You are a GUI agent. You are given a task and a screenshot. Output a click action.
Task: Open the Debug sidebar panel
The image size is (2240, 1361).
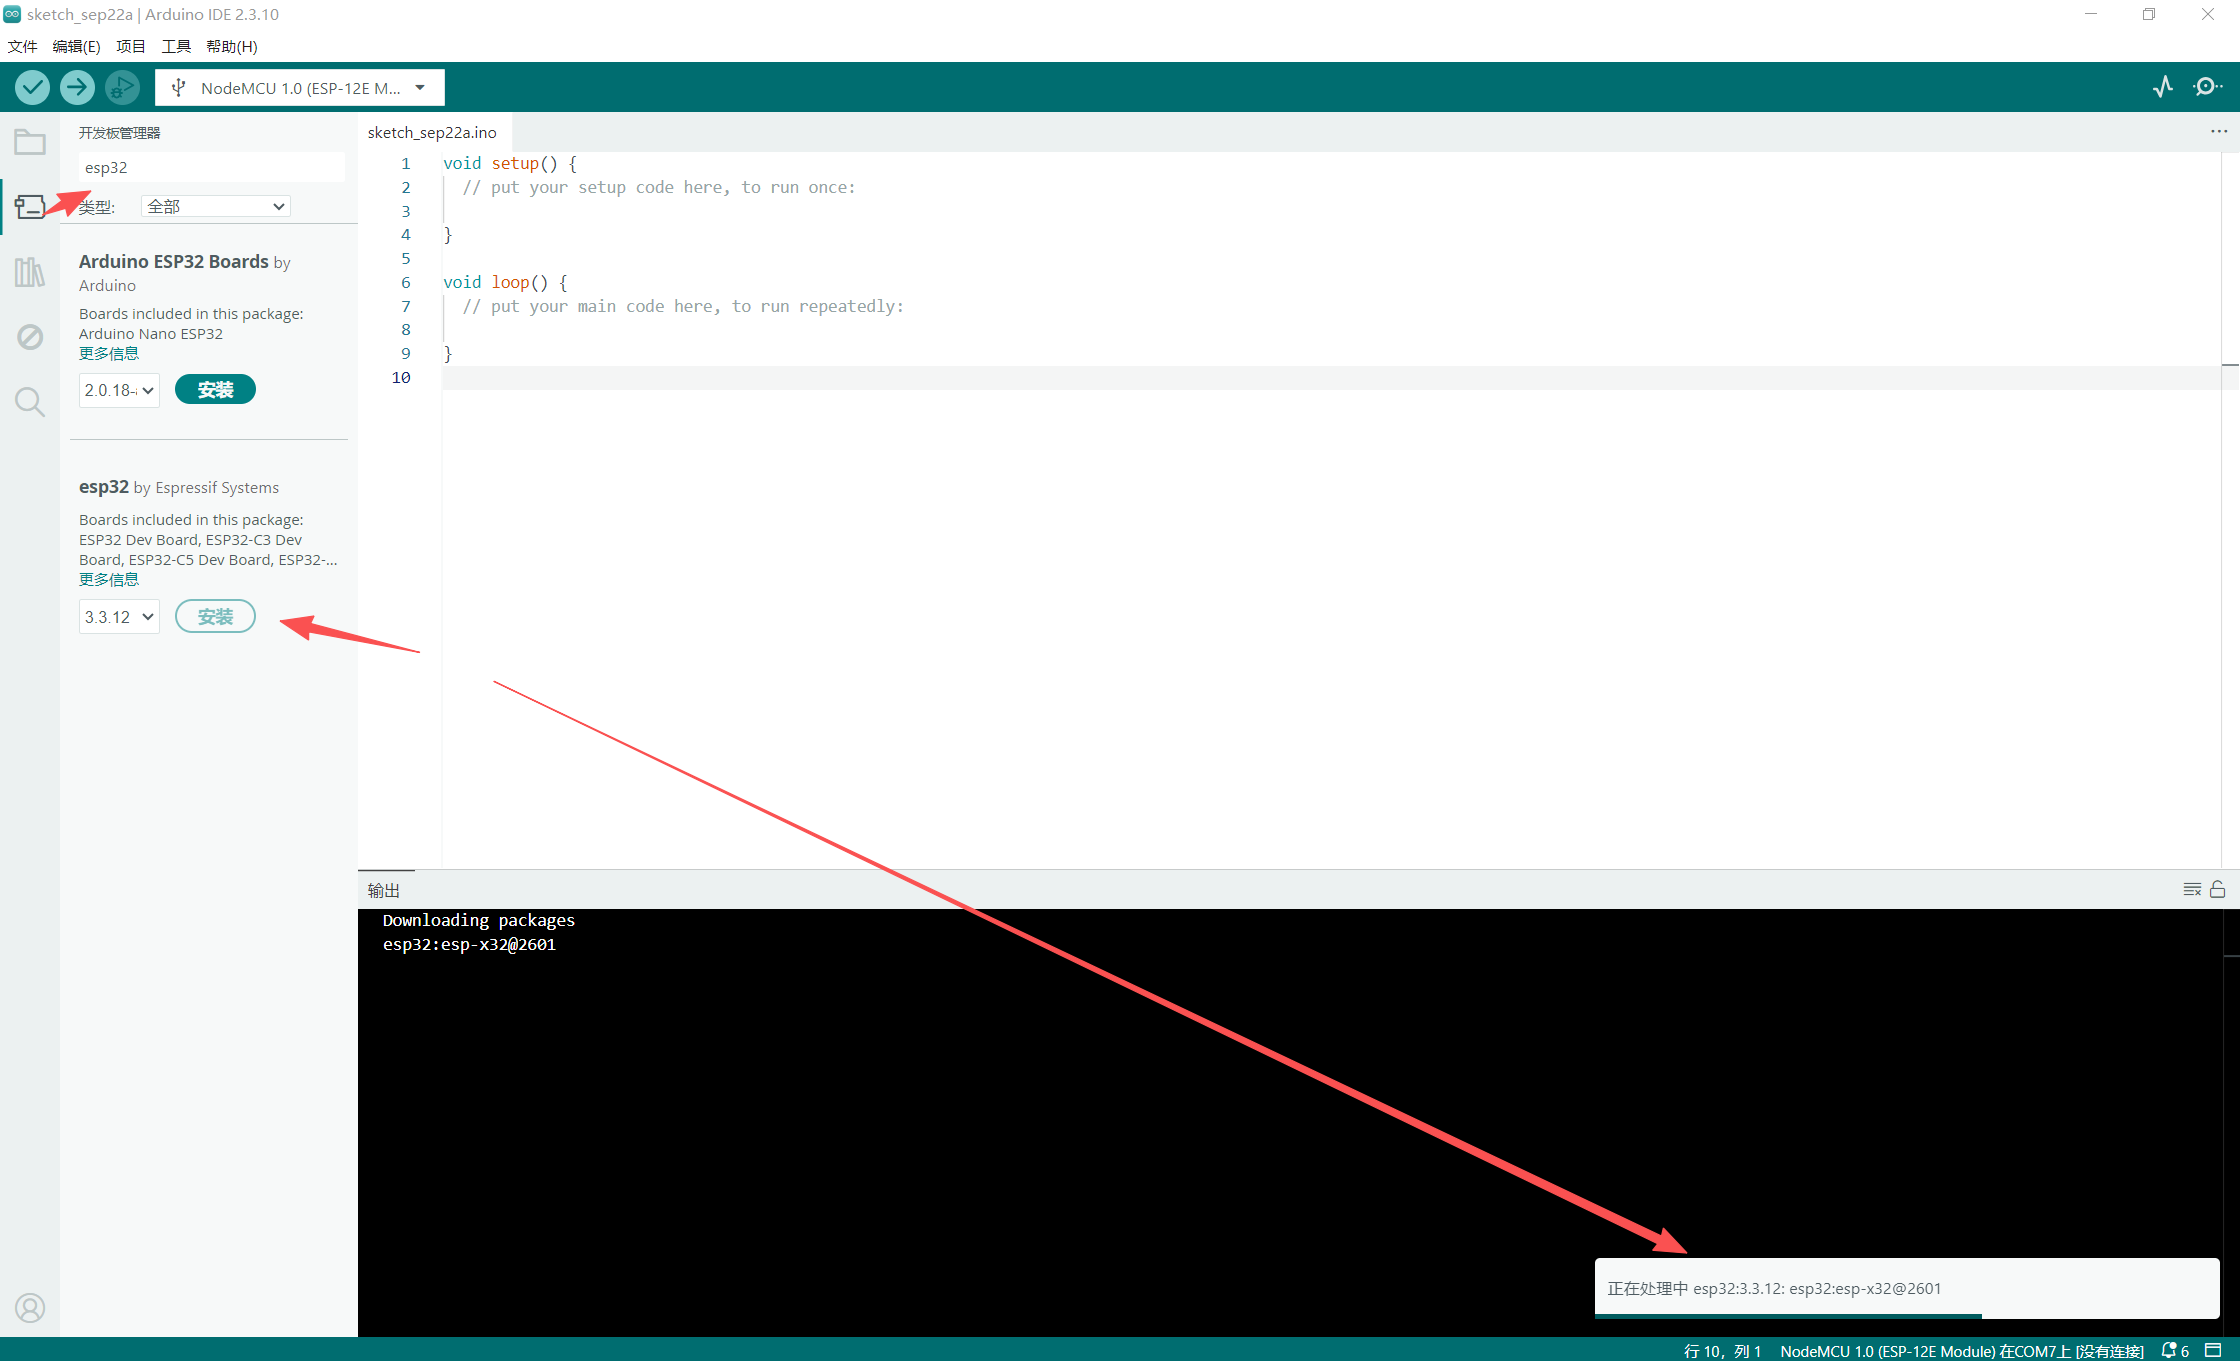(30, 337)
